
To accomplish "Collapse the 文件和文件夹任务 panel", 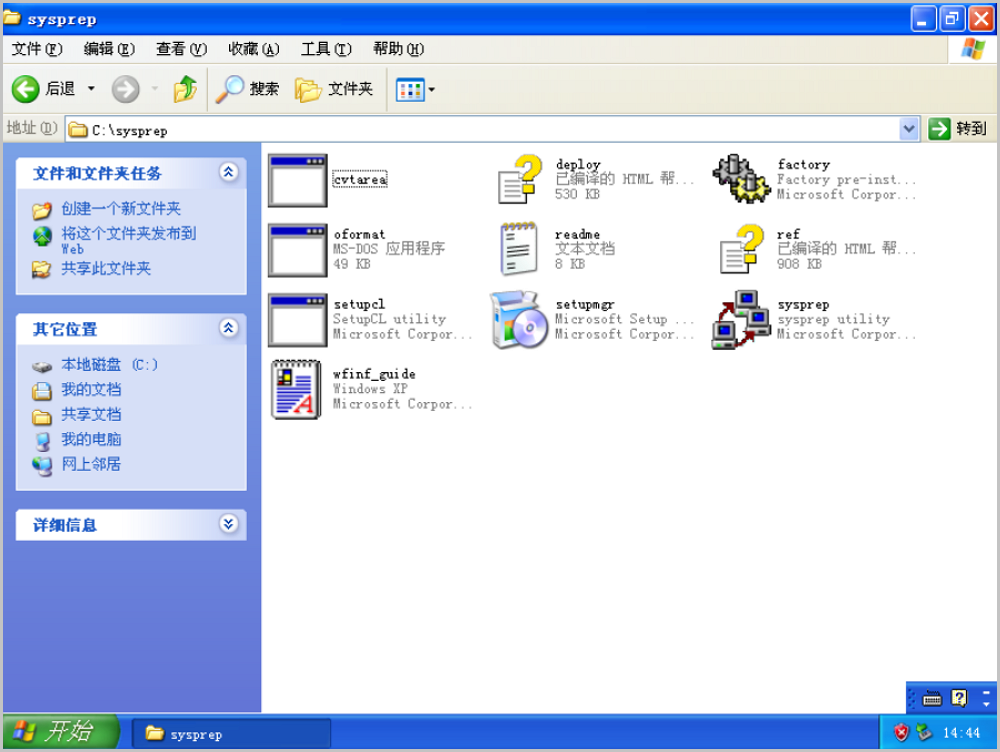I will pyautogui.click(x=229, y=173).
